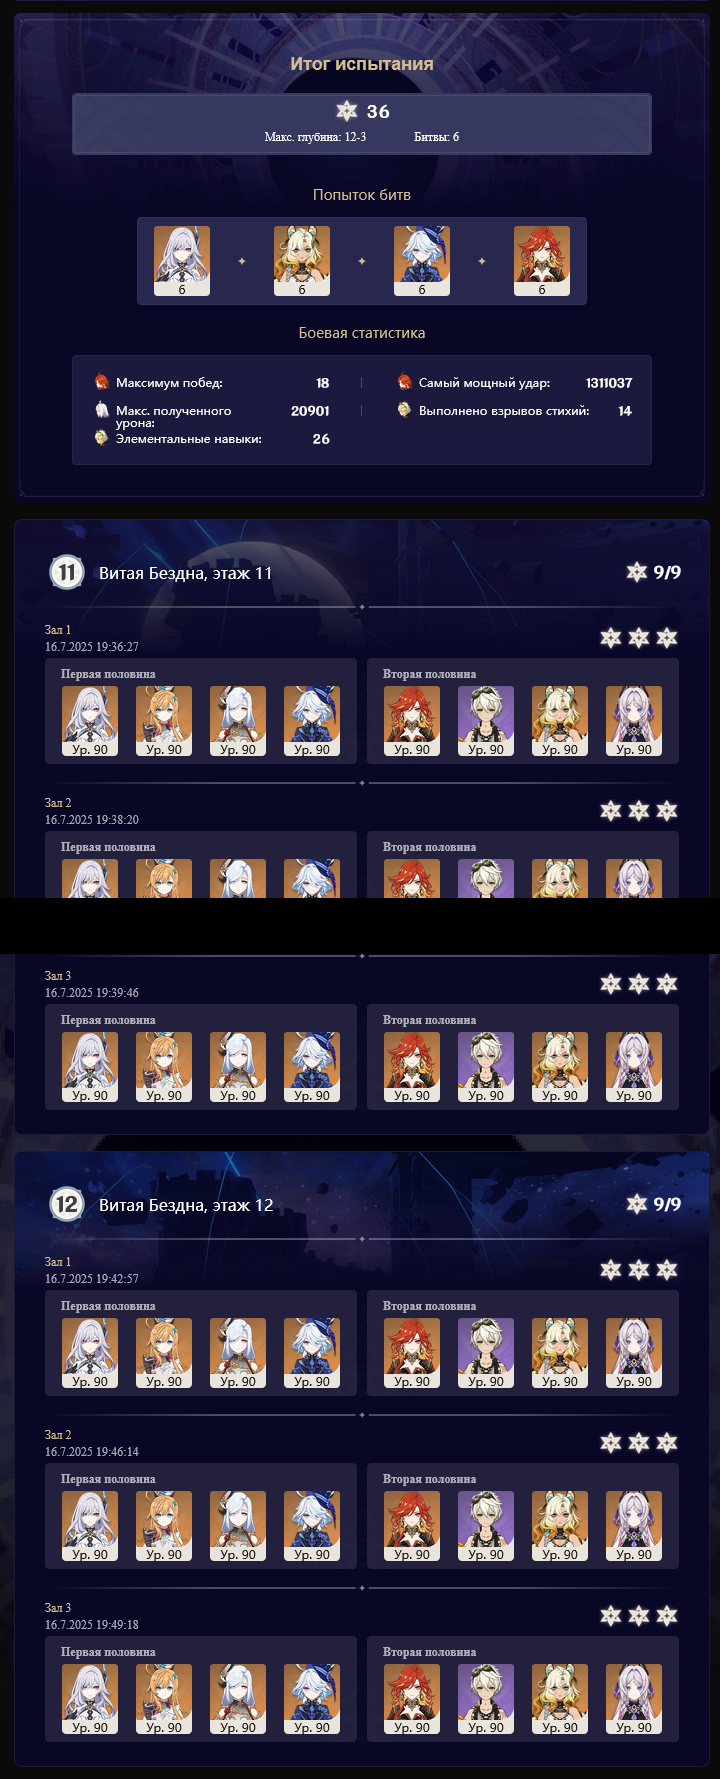
Task: Click the icon beside Максимум побед
Action: coord(101,382)
